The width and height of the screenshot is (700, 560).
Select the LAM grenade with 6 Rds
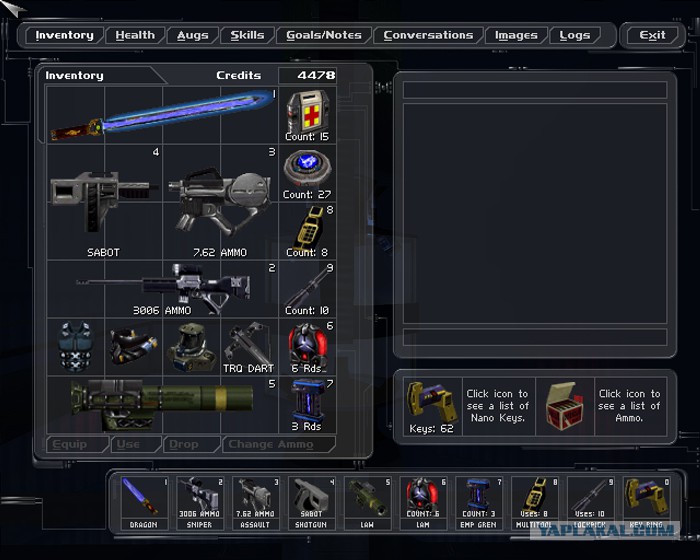click(307, 347)
